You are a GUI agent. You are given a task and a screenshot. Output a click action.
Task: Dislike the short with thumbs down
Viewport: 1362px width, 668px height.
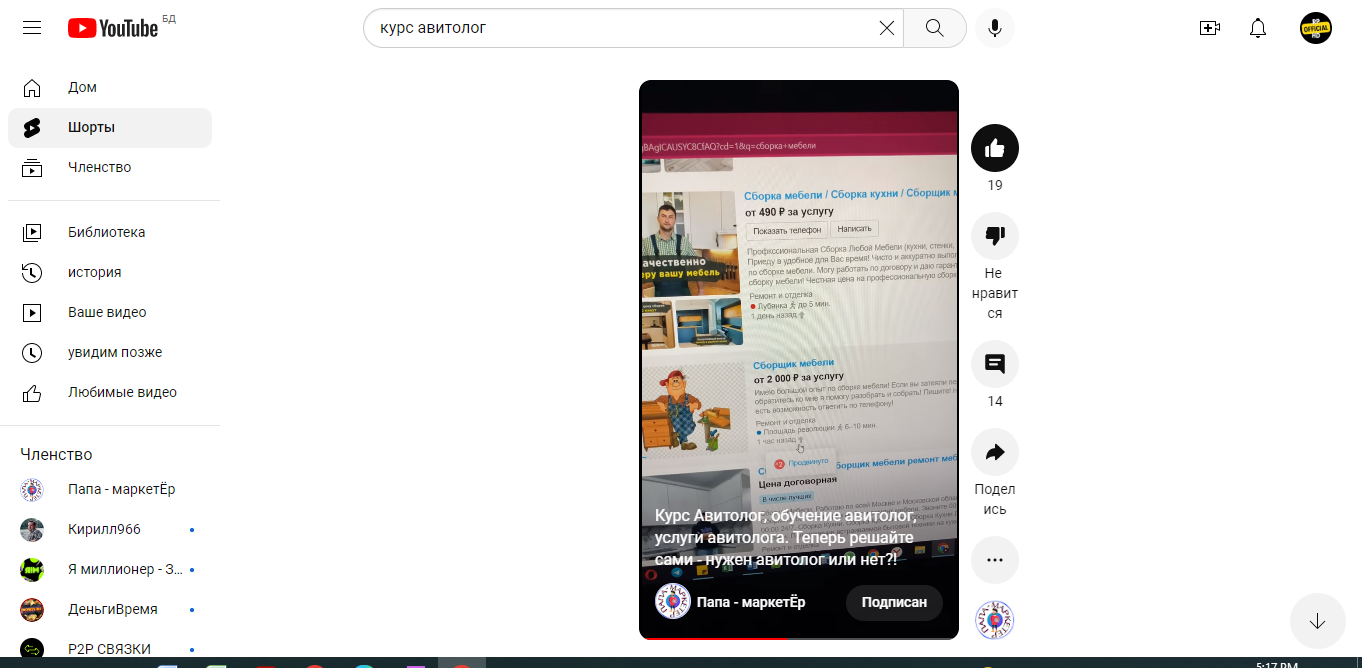click(x=995, y=236)
